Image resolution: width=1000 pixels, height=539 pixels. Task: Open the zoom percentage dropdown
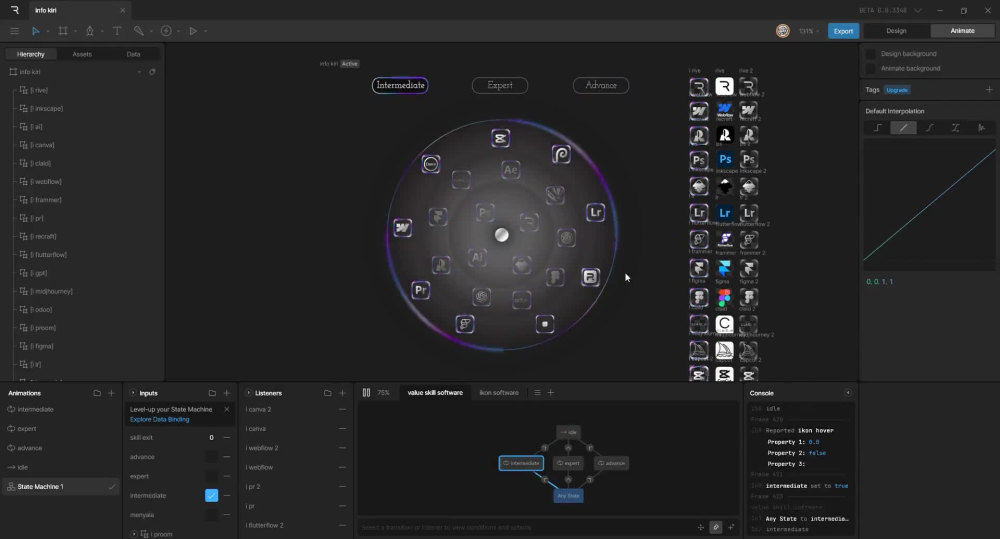point(809,31)
